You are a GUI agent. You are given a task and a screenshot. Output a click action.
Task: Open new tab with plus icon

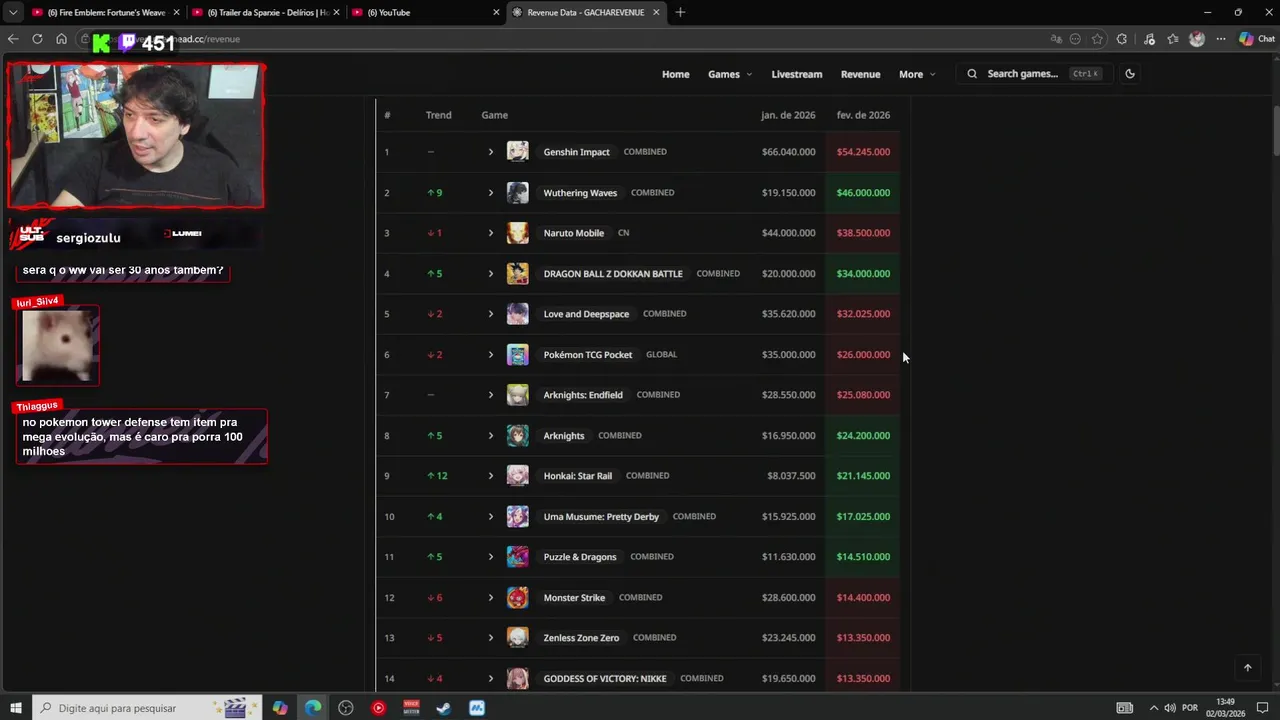tap(680, 12)
